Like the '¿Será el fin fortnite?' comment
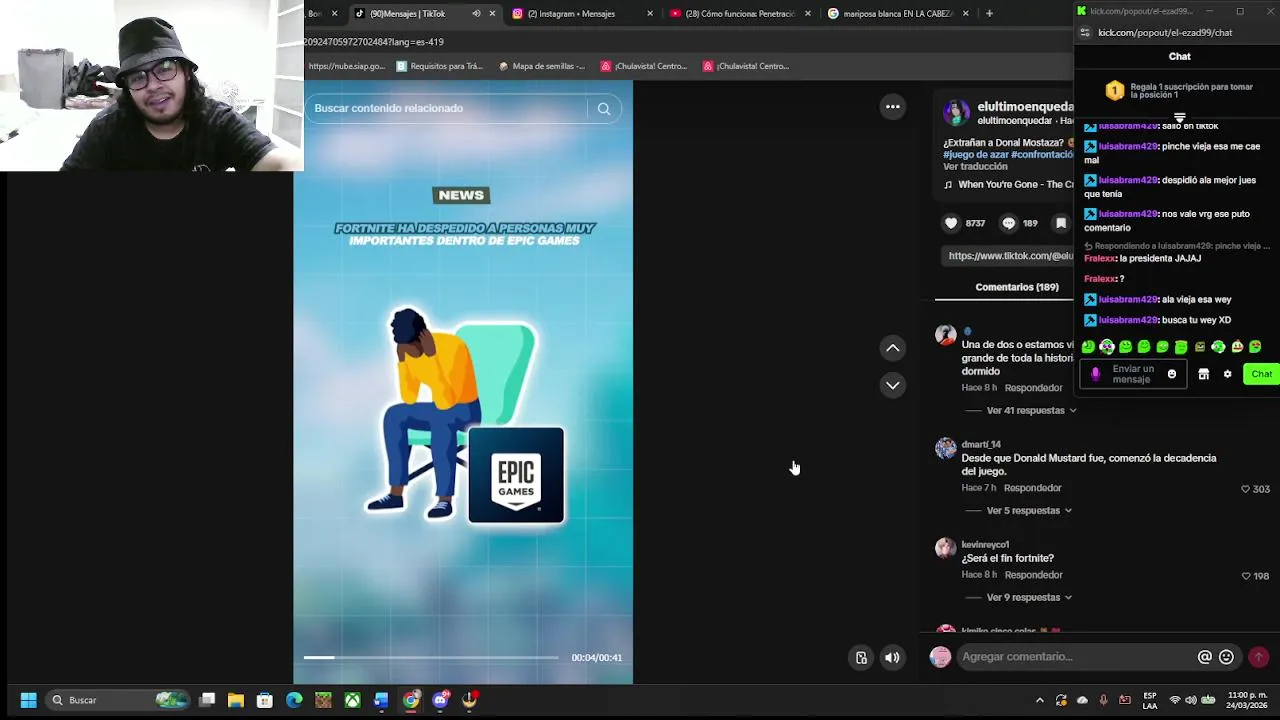The height and width of the screenshot is (720, 1280). click(1246, 576)
